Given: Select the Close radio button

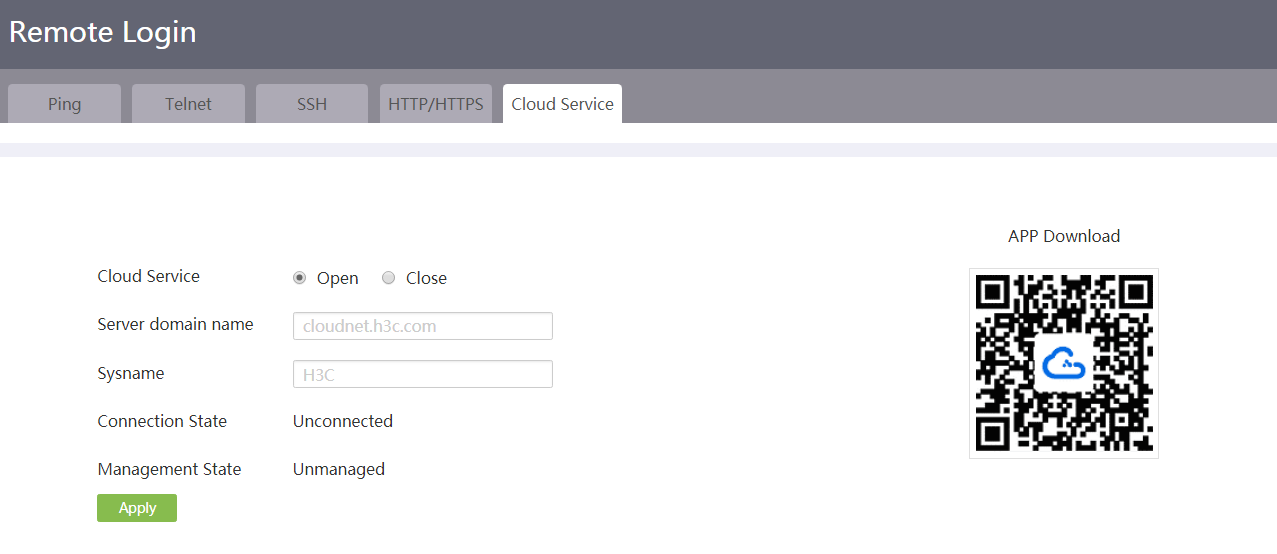Looking at the screenshot, I should 388,278.
